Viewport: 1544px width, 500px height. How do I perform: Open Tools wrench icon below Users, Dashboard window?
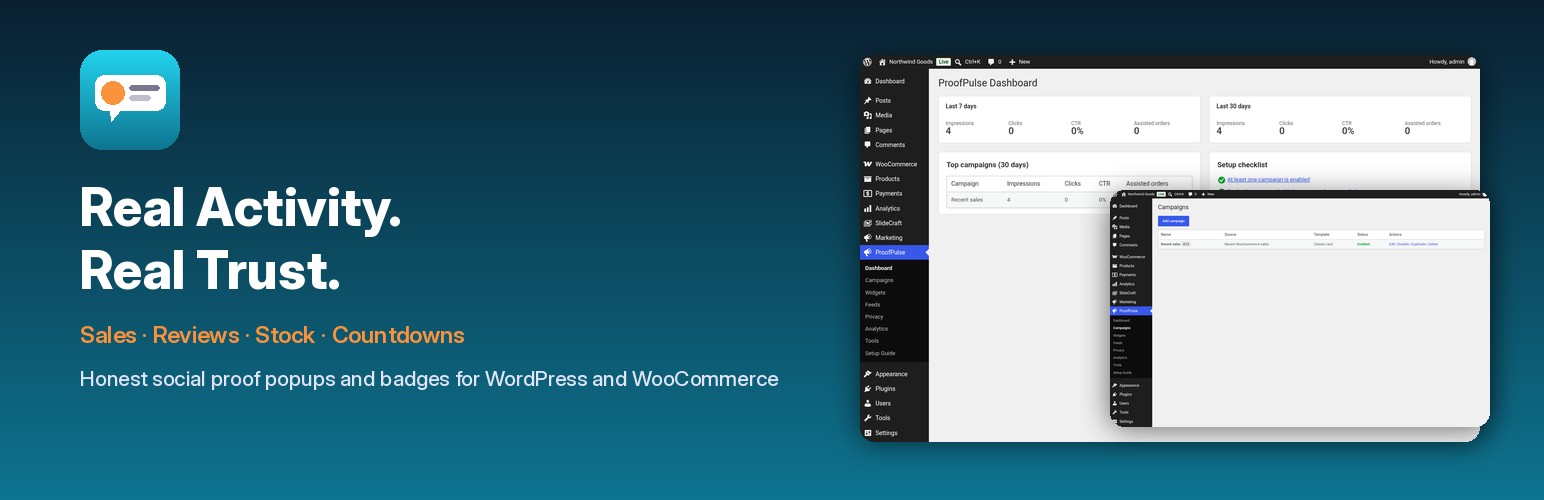tap(867, 418)
